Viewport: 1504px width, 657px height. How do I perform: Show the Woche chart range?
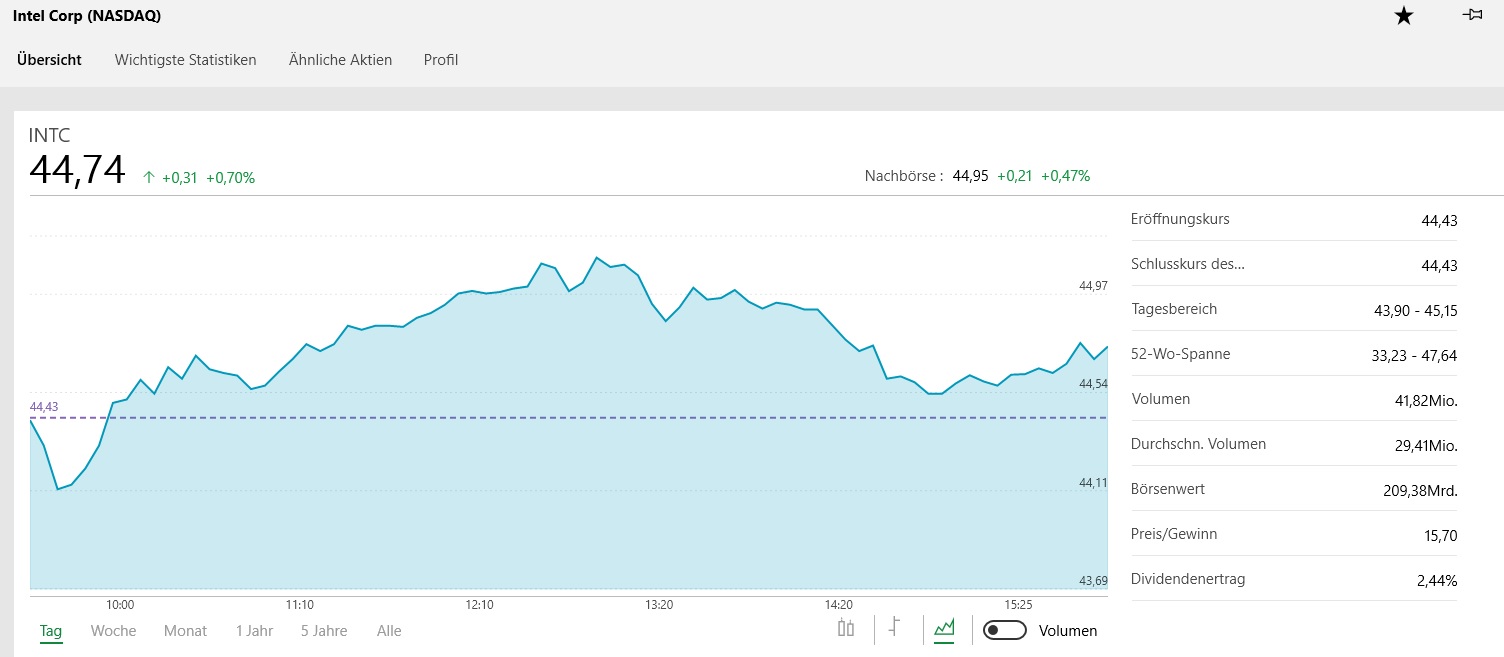tap(113, 631)
